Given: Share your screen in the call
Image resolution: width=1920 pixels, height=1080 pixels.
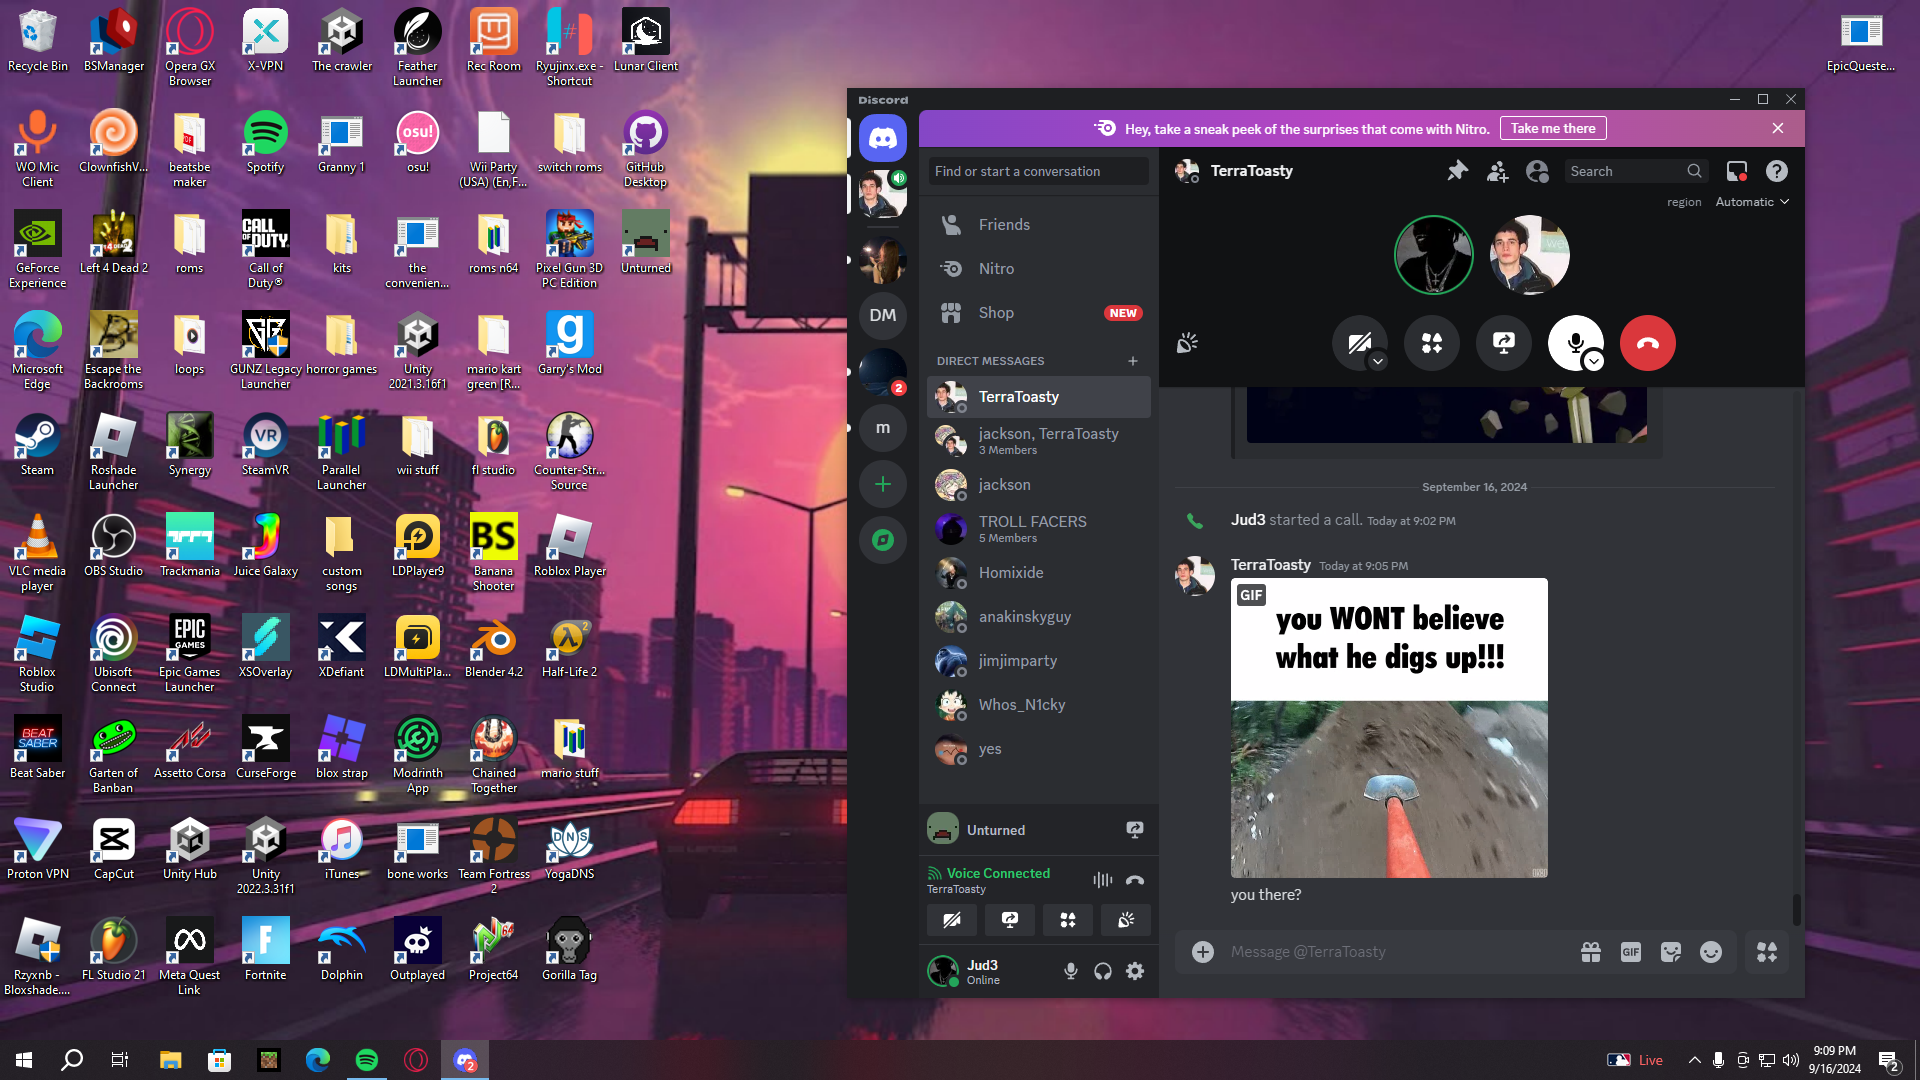Looking at the screenshot, I should pos(1503,343).
